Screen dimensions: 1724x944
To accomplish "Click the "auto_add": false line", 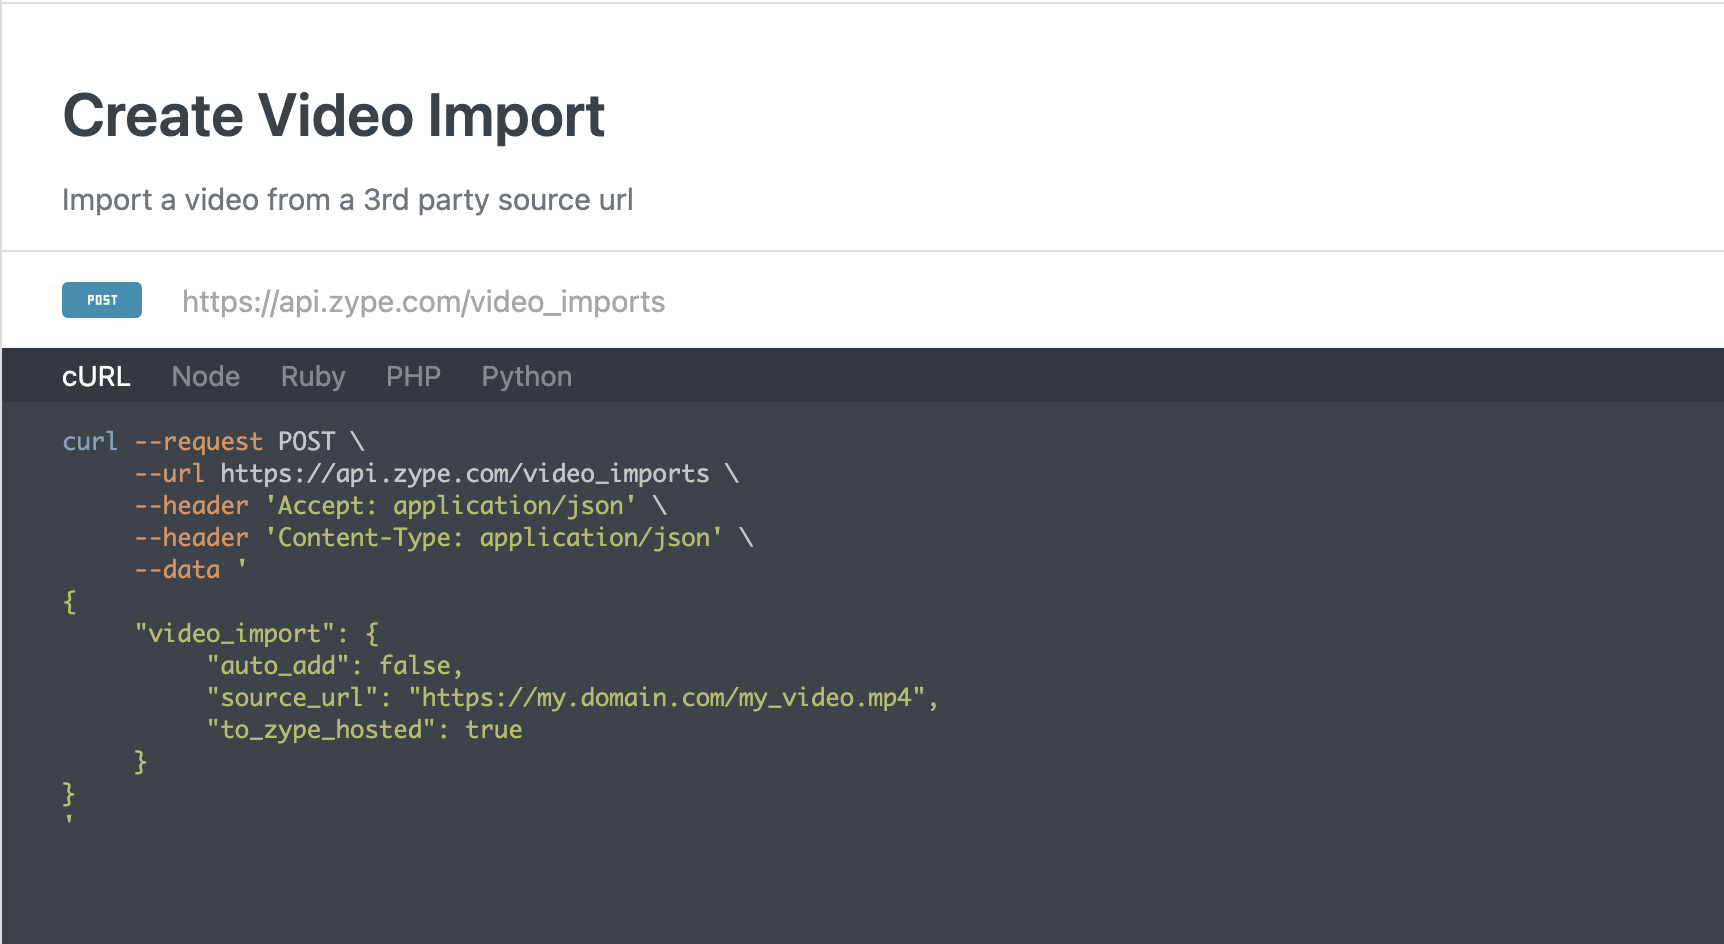I will click(335, 665).
